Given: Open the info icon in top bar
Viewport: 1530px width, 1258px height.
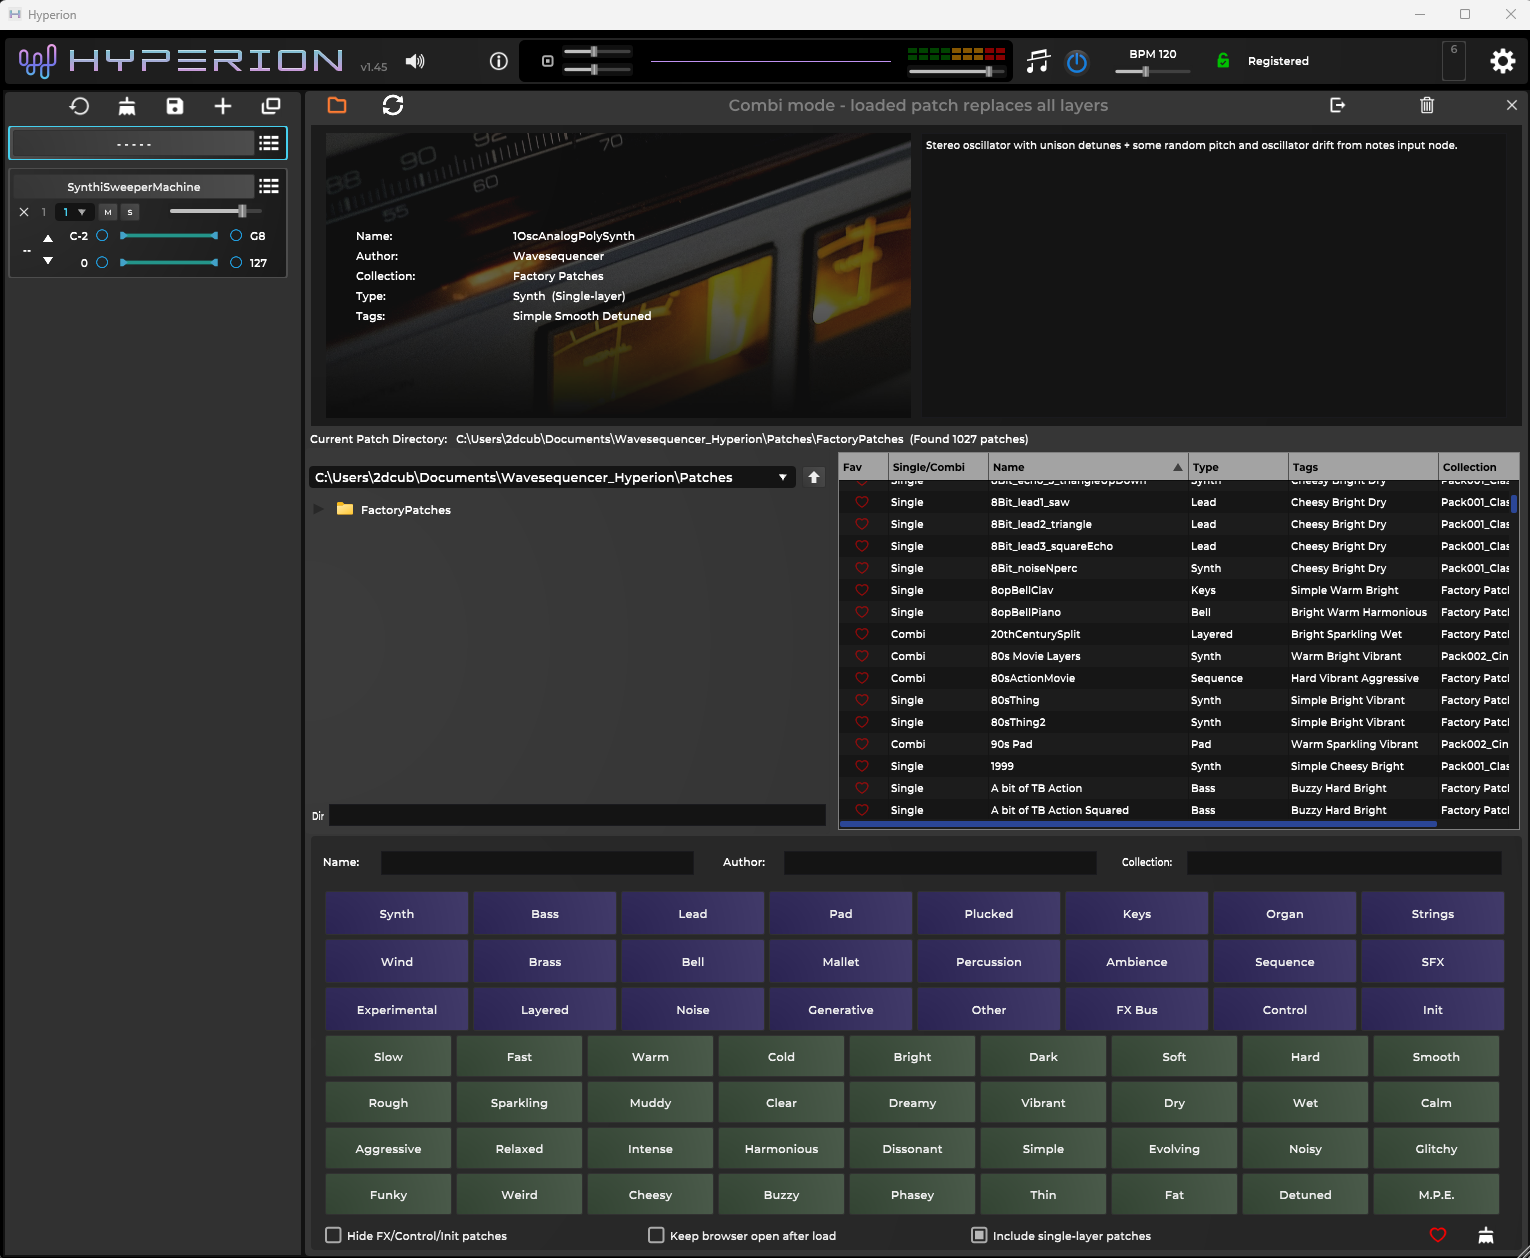Looking at the screenshot, I should pos(498,61).
